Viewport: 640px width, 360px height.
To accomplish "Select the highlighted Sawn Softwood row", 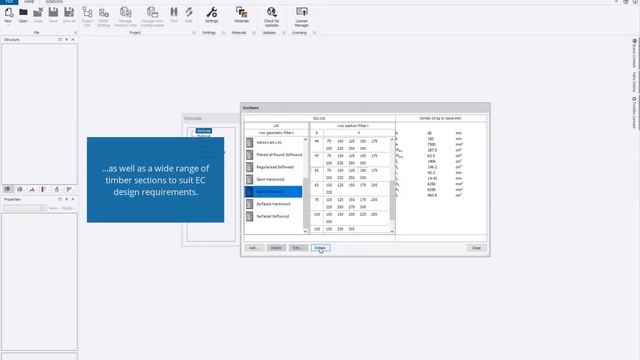I will (x=273, y=191).
